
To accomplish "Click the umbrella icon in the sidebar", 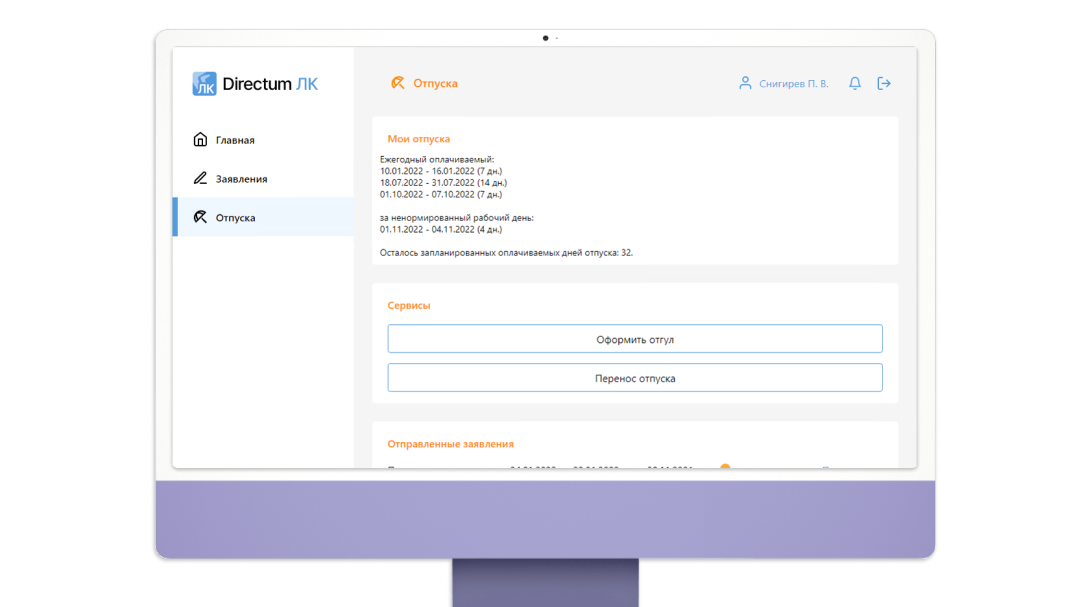I will pos(200,217).
